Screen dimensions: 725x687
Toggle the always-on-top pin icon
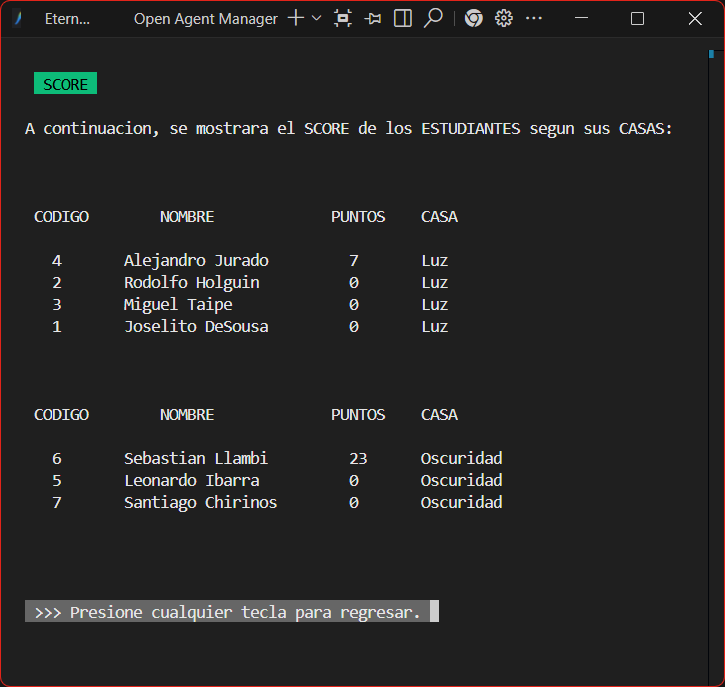pyautogui.click(x=373, y=18)
